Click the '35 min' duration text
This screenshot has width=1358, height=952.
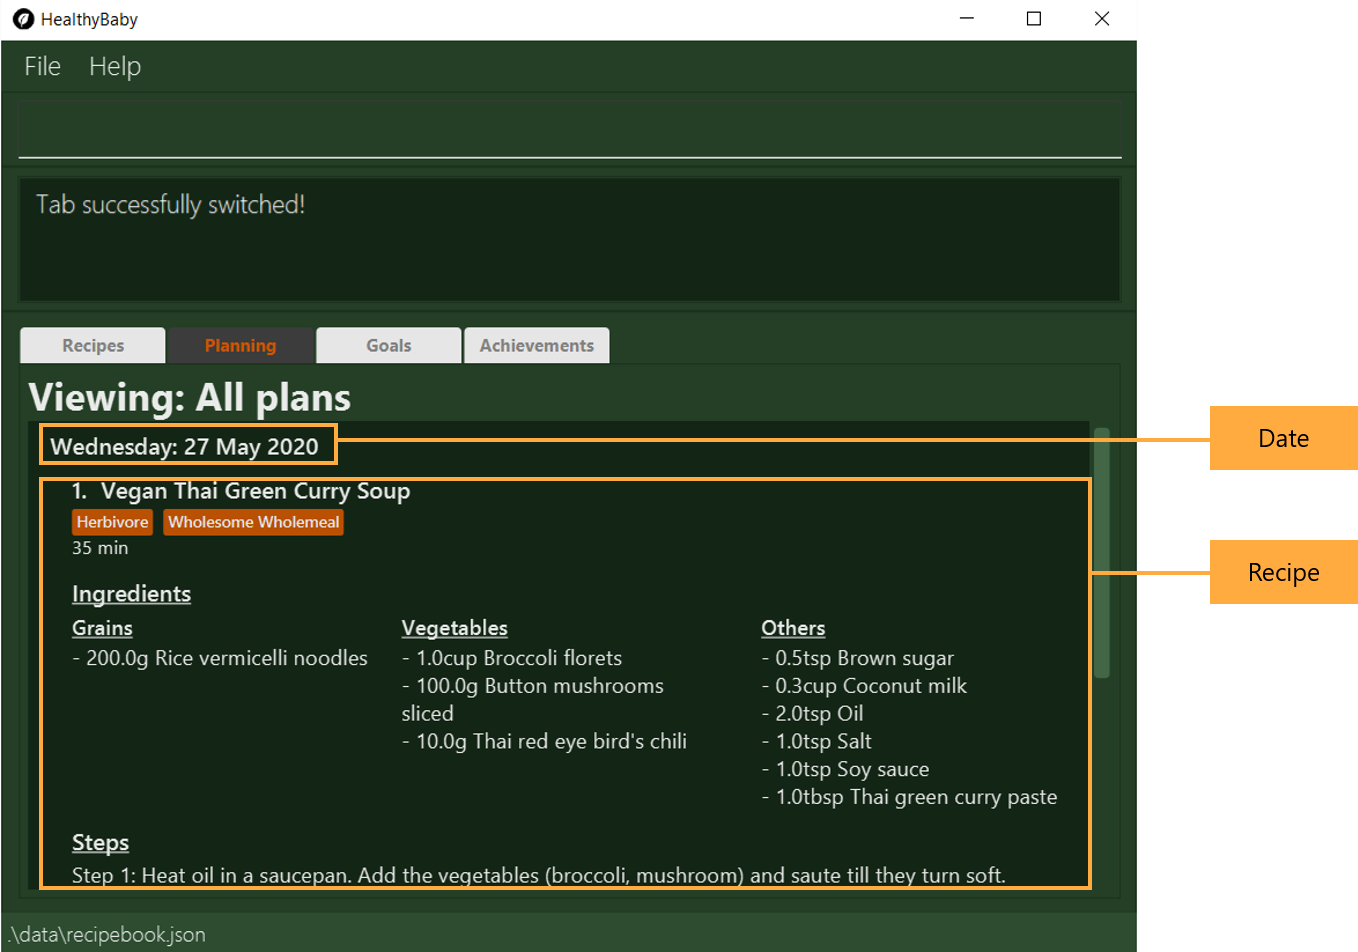(100, 548)
